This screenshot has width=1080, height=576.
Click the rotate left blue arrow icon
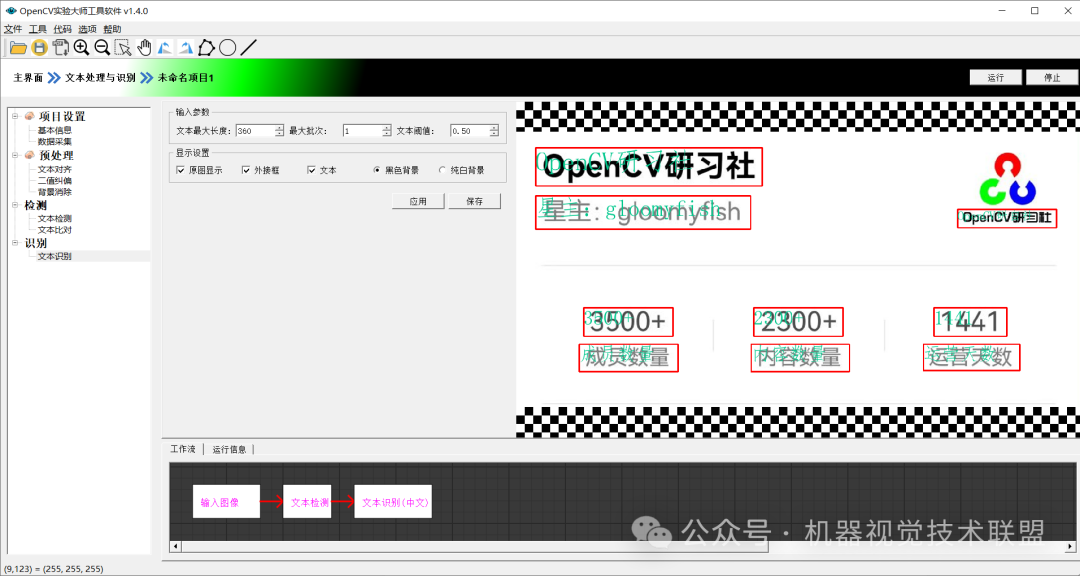(x=165, y=48)
